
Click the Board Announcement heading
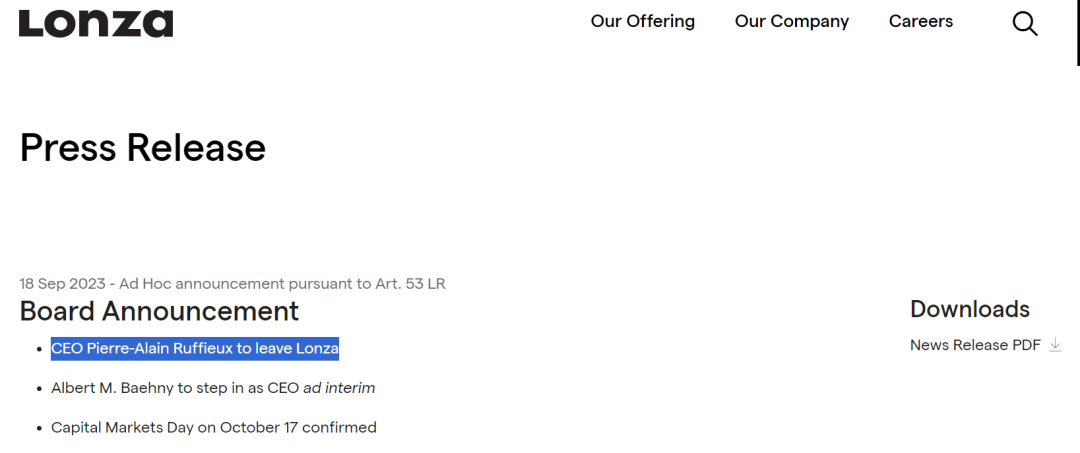159,311
